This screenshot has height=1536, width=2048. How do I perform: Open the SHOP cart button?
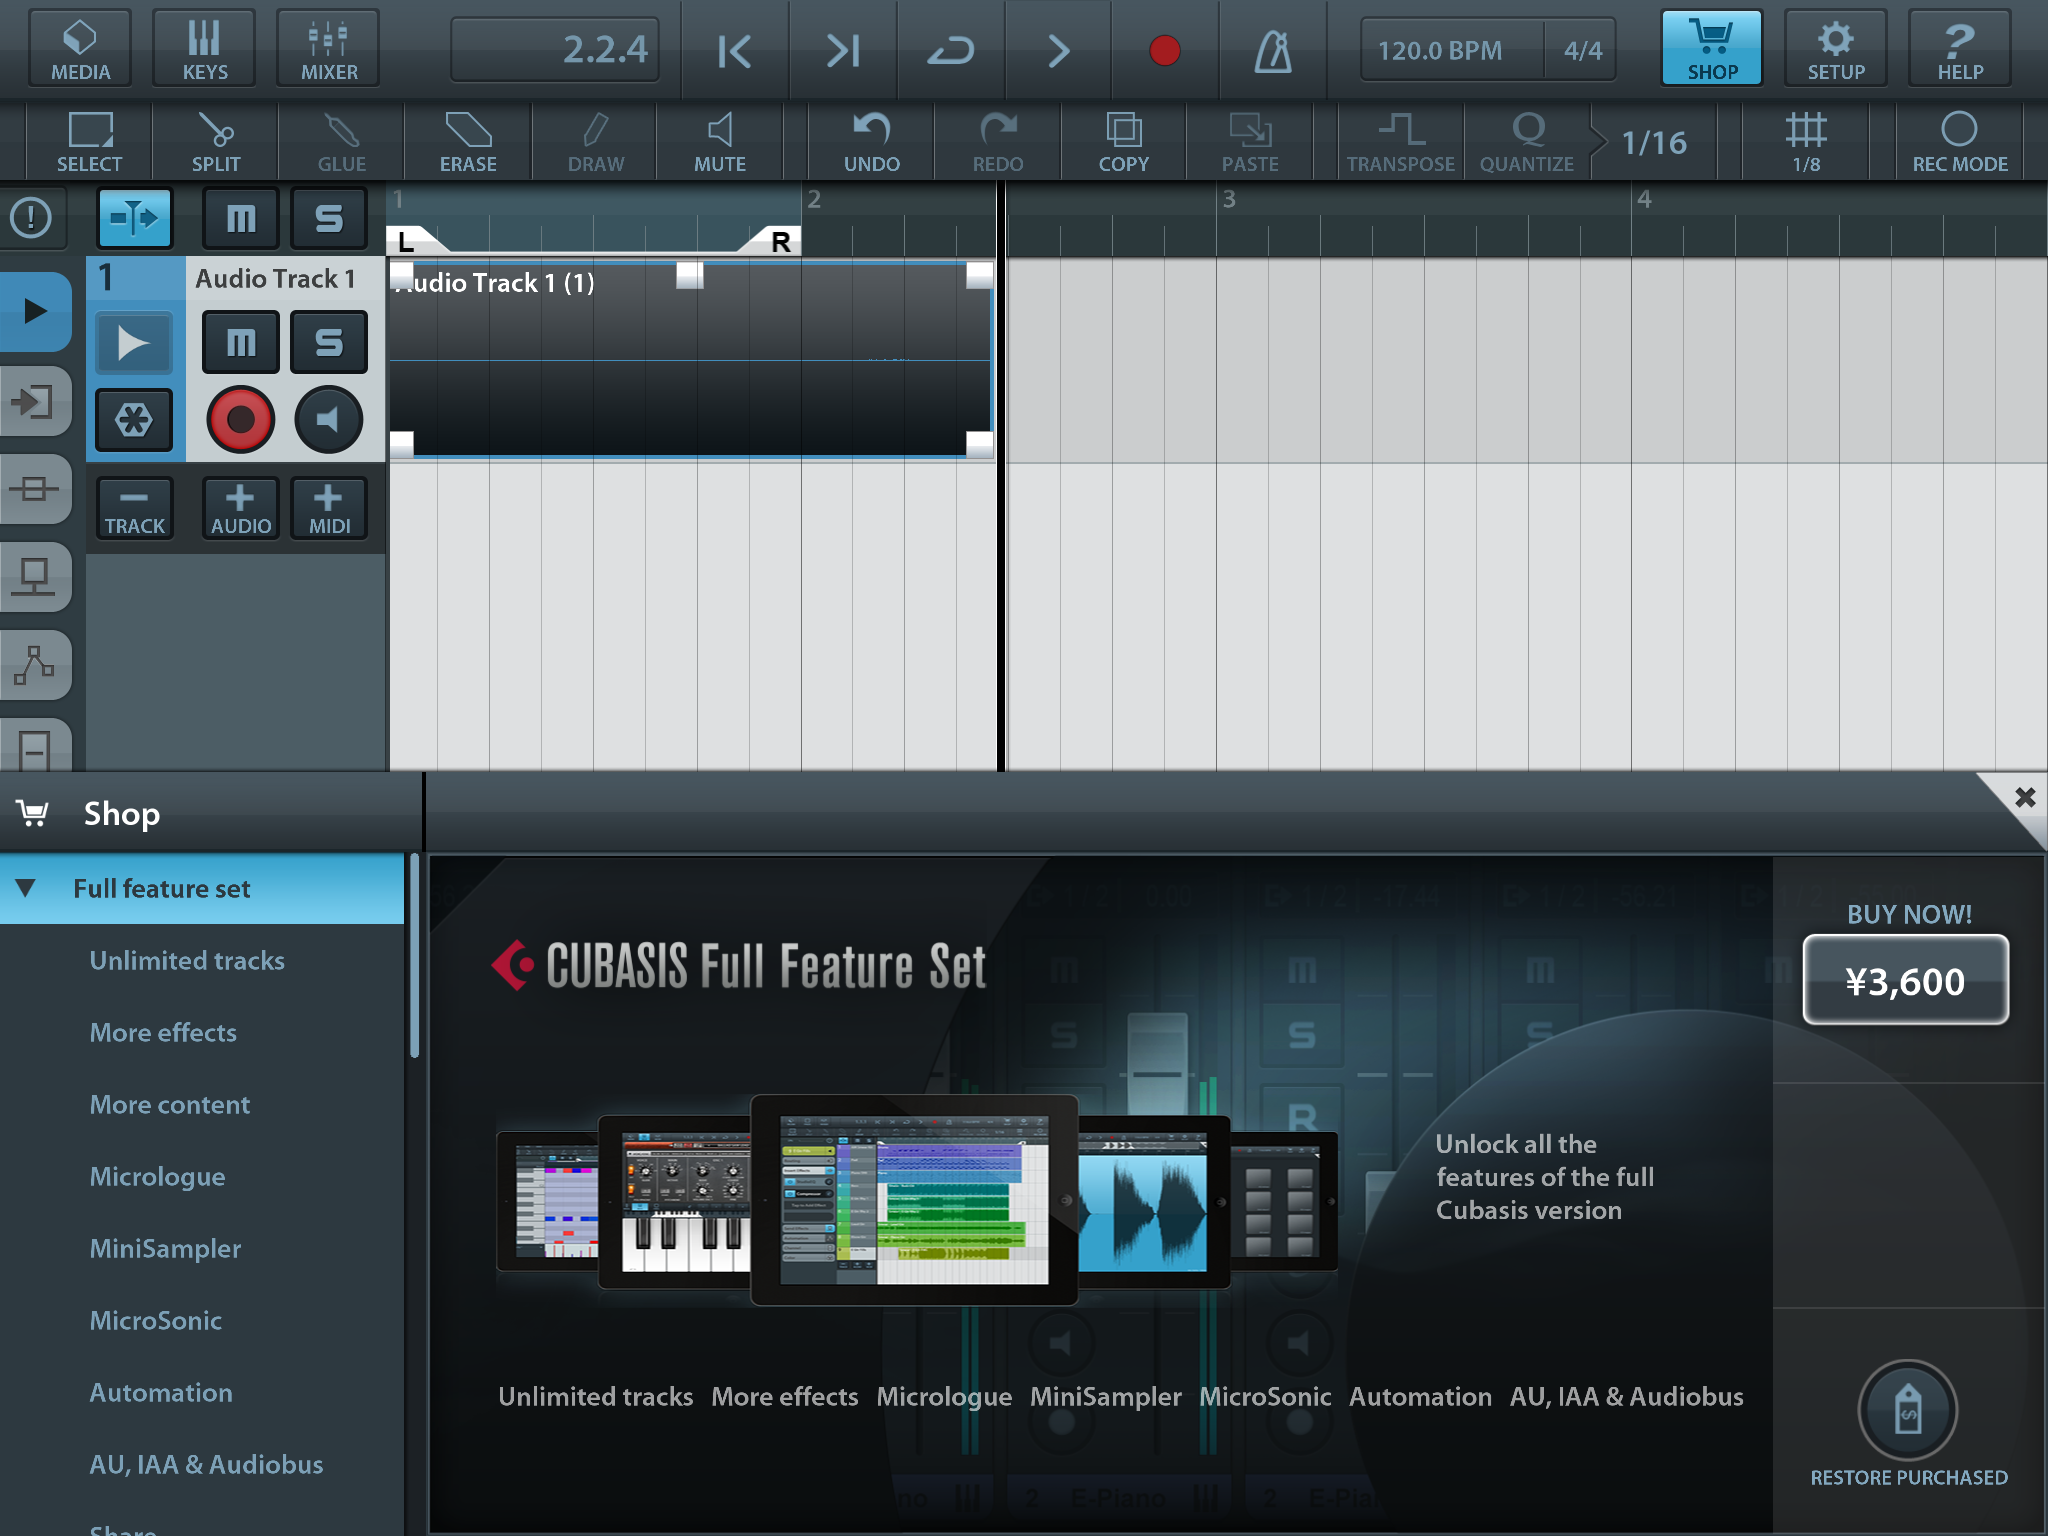[x=1712, y=48]
